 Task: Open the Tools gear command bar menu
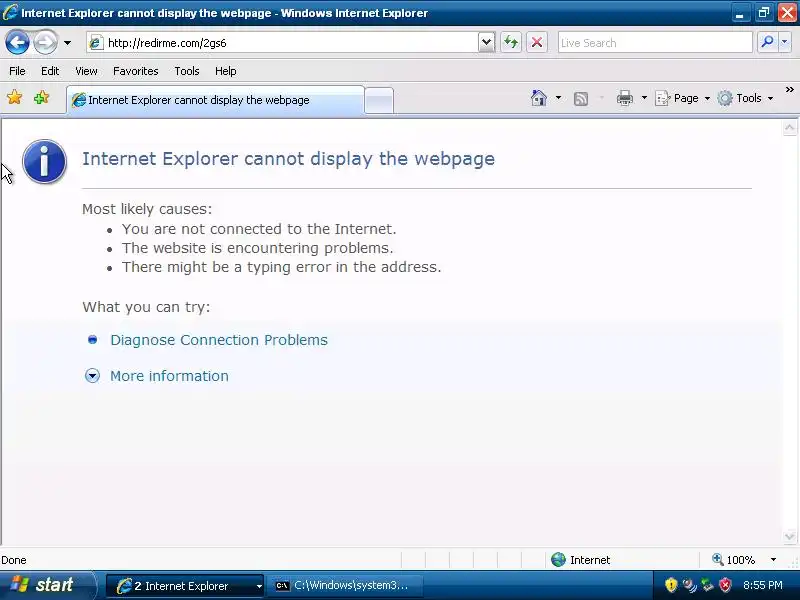click(x=745, y=98)
